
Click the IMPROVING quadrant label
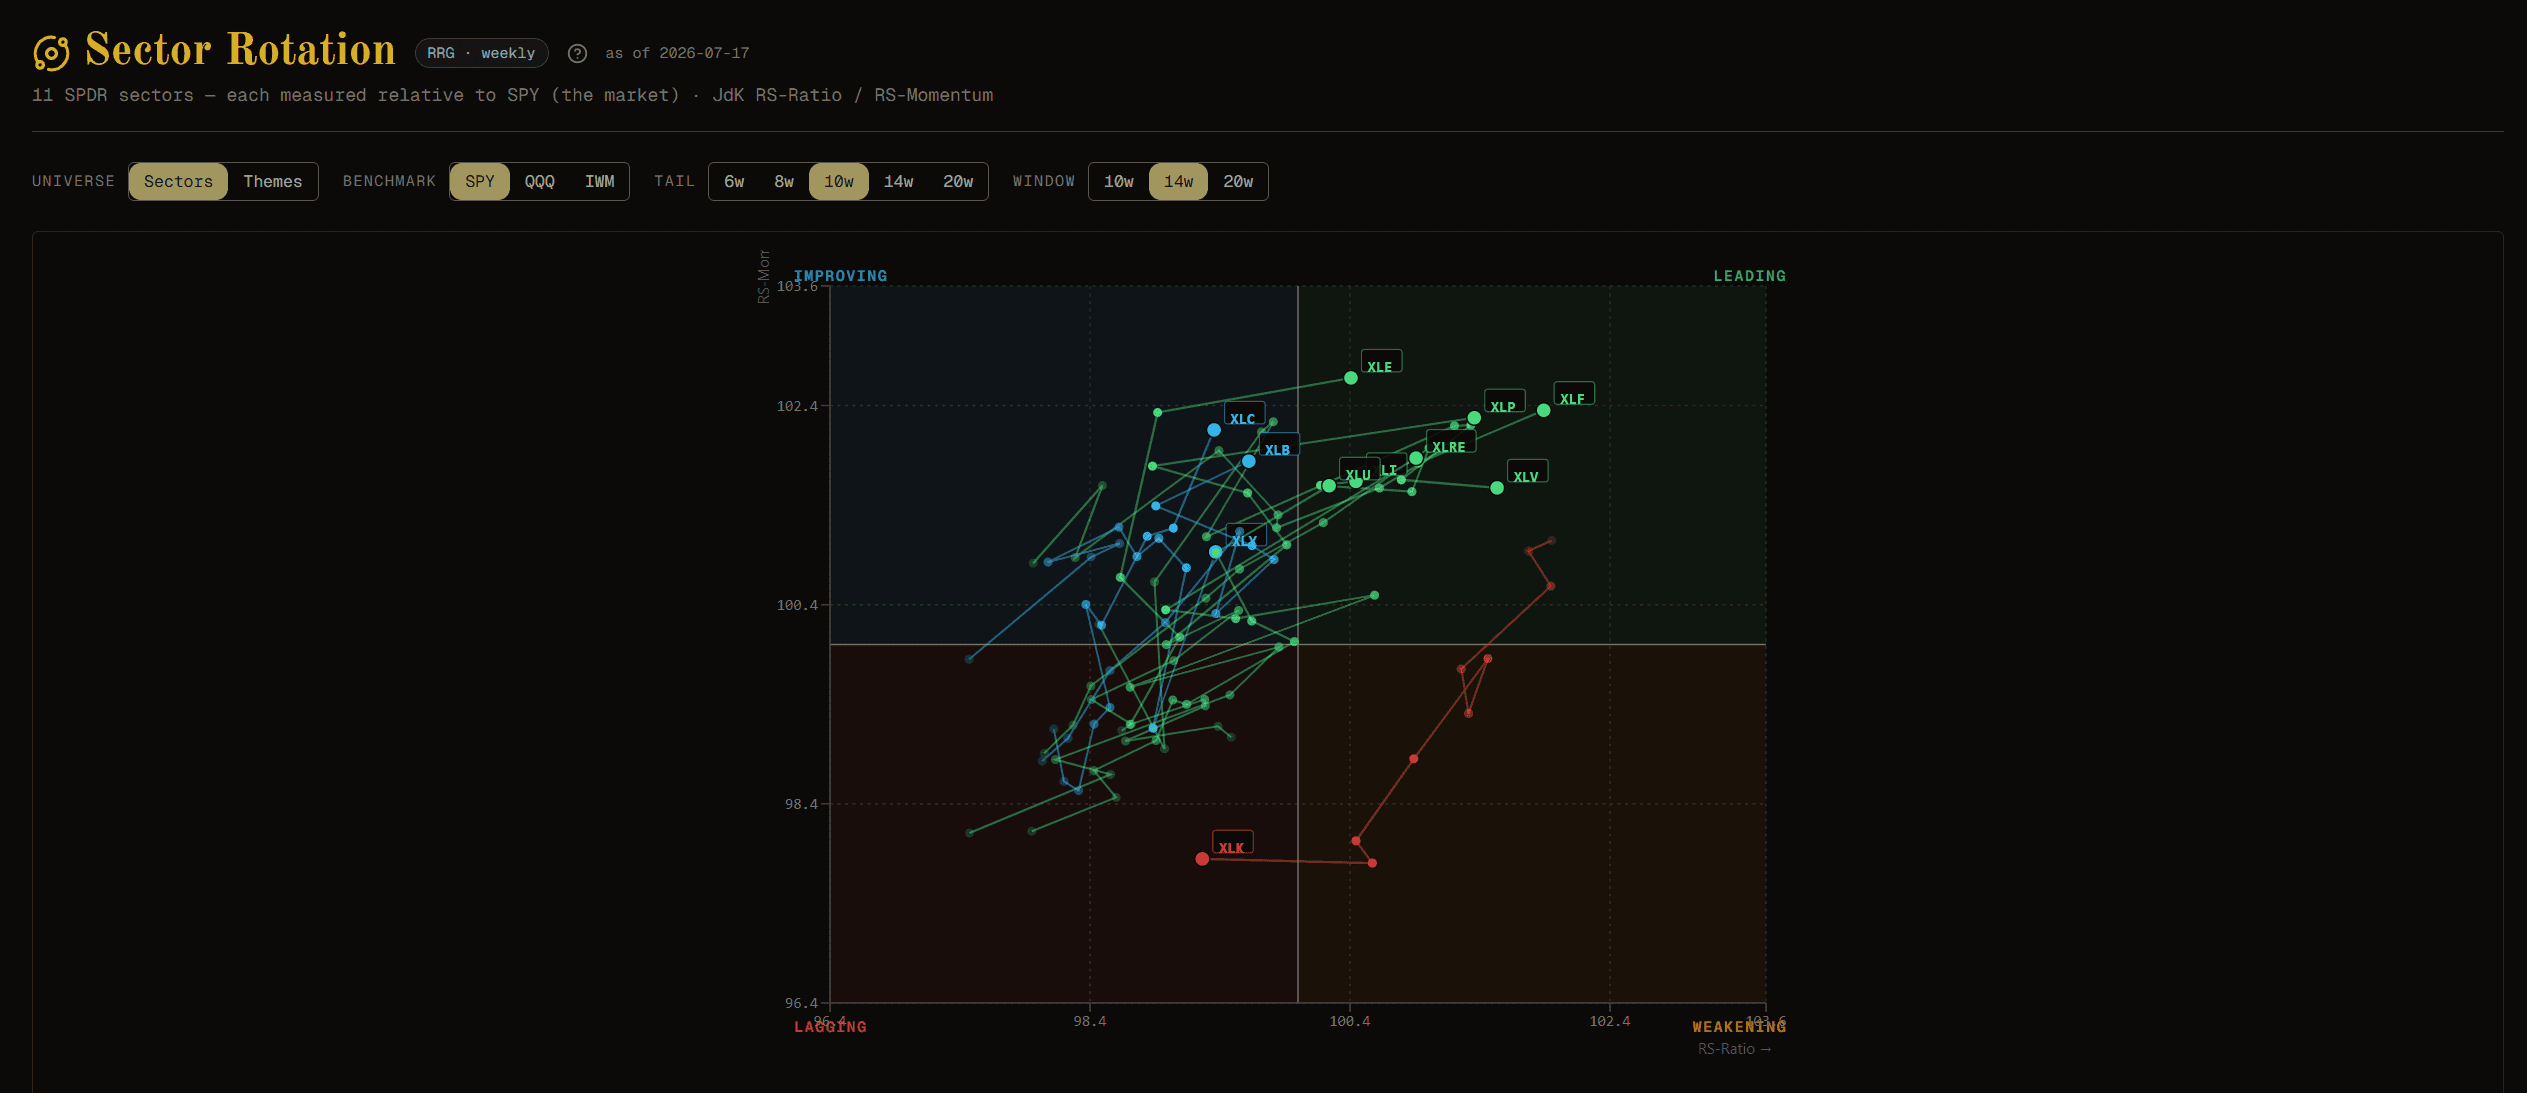pyautogui.click(x=840, y=276)
